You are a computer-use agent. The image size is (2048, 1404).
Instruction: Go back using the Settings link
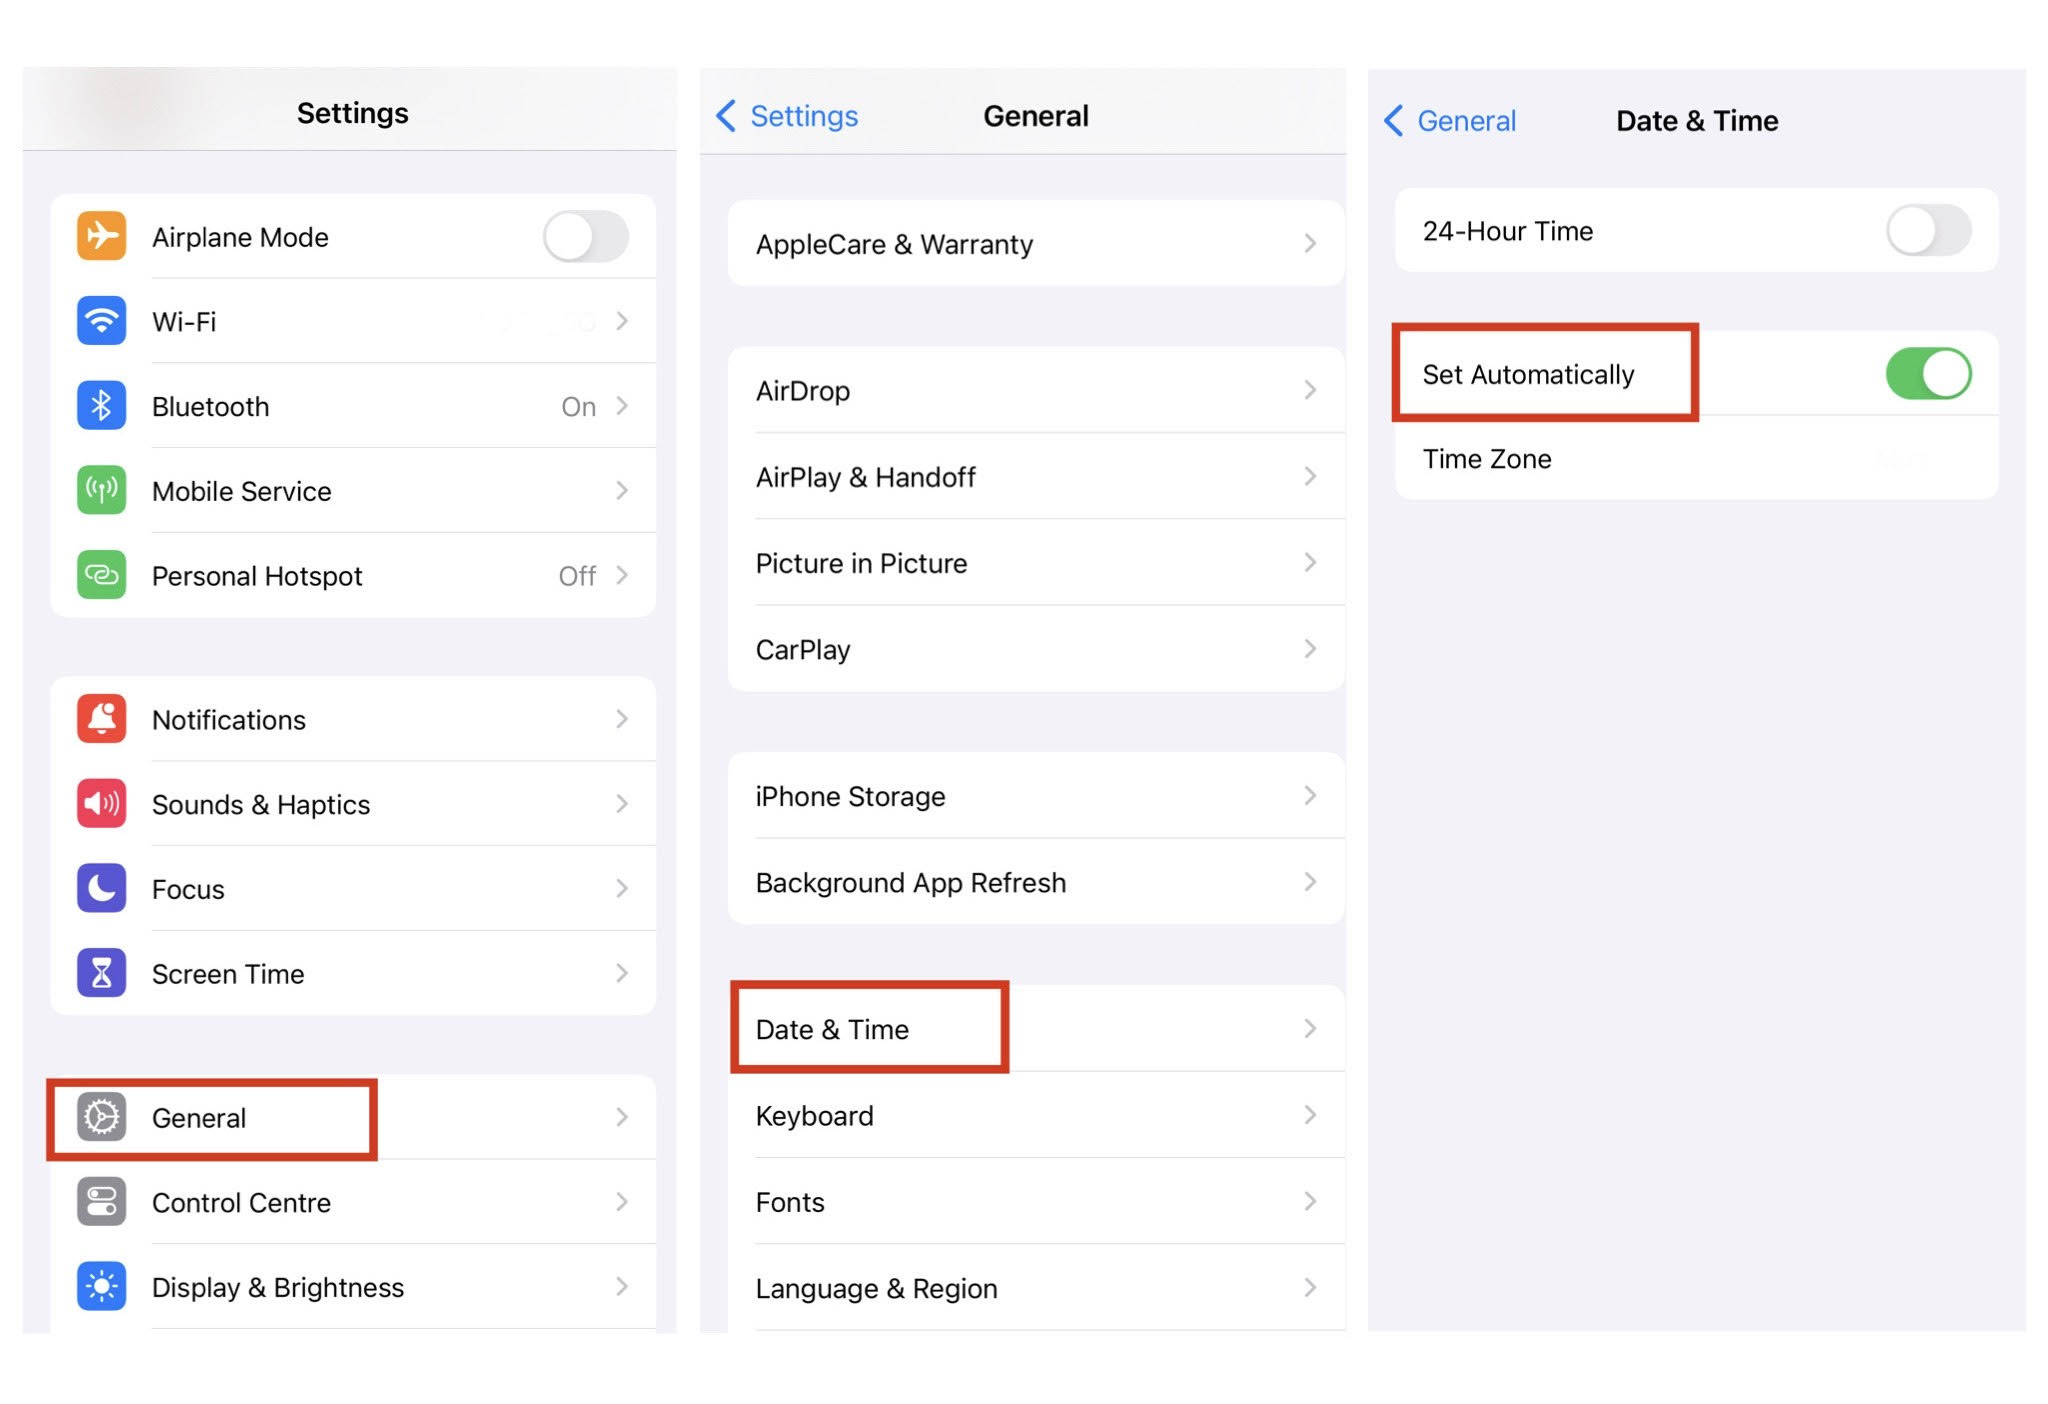[788, 116]
